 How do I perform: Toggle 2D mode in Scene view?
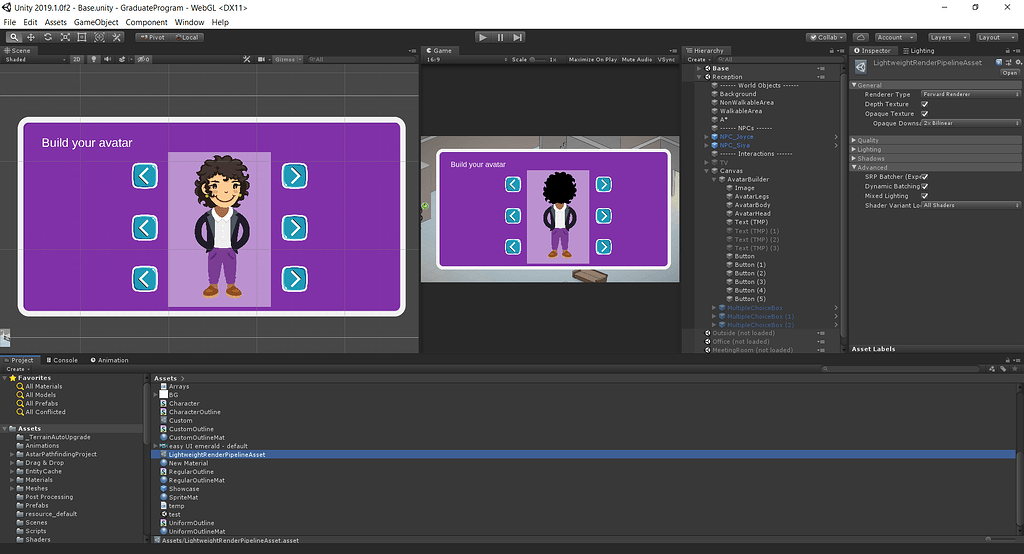coord(76,59)
